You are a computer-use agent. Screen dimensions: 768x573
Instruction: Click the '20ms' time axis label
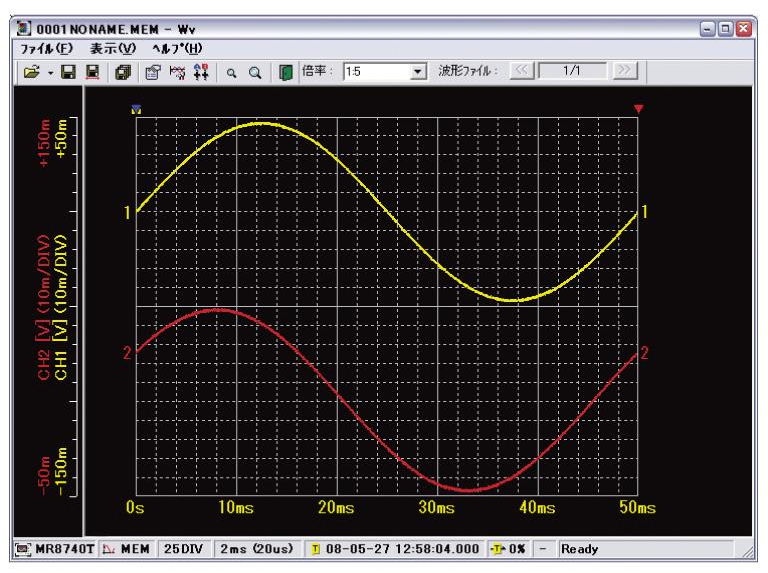click(336, 507)
